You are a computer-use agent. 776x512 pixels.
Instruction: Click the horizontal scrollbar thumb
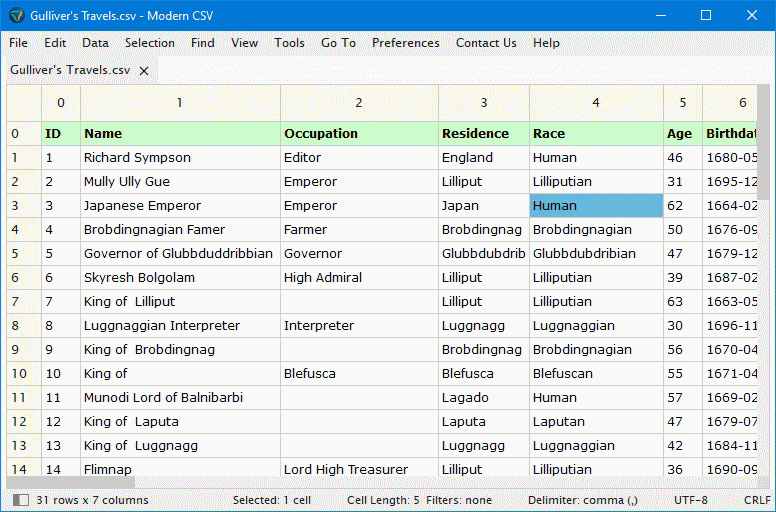[x=71, y=482]
